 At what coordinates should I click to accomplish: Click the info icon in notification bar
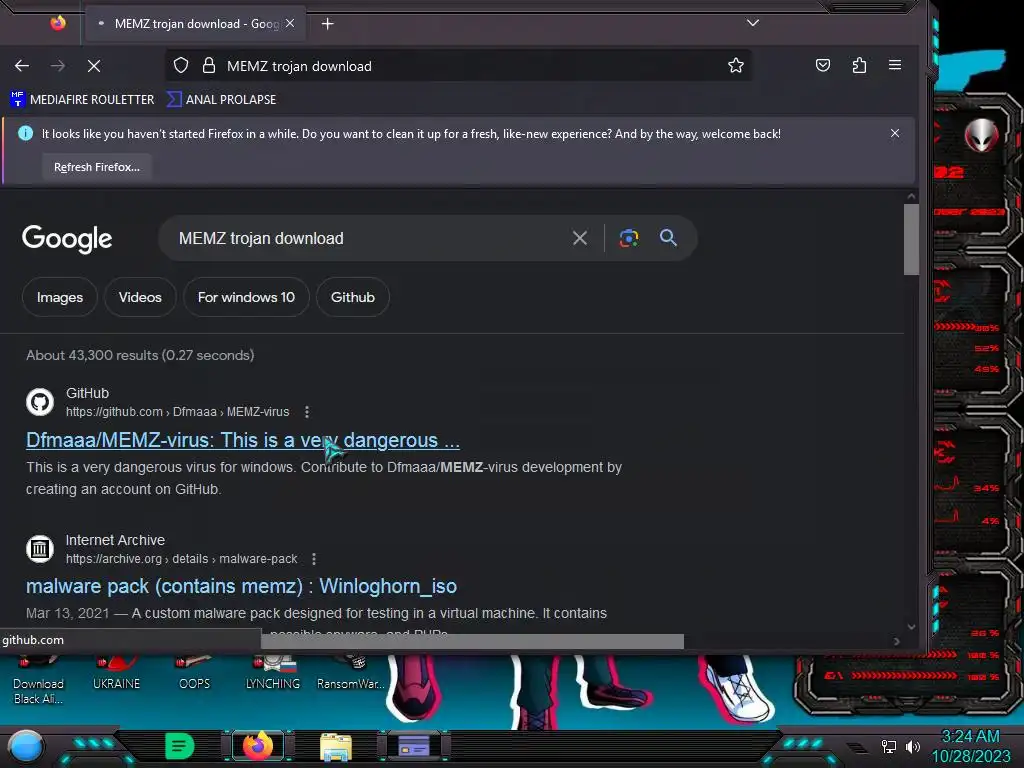coord(25,133)
